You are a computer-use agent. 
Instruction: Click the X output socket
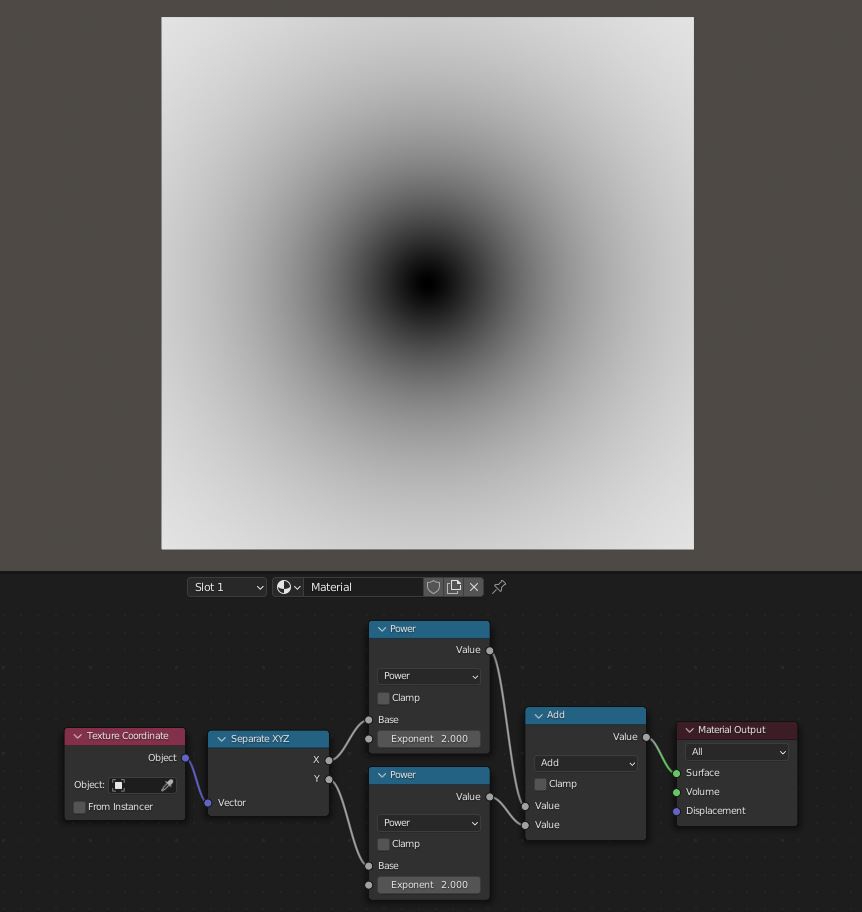329,760
